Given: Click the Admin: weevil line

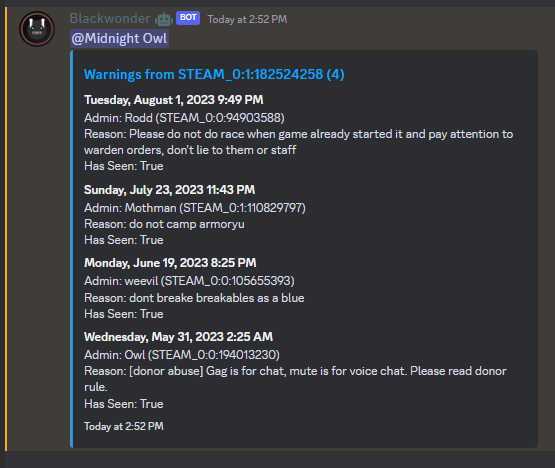Looking at the screenshot, I should (189, 281).
